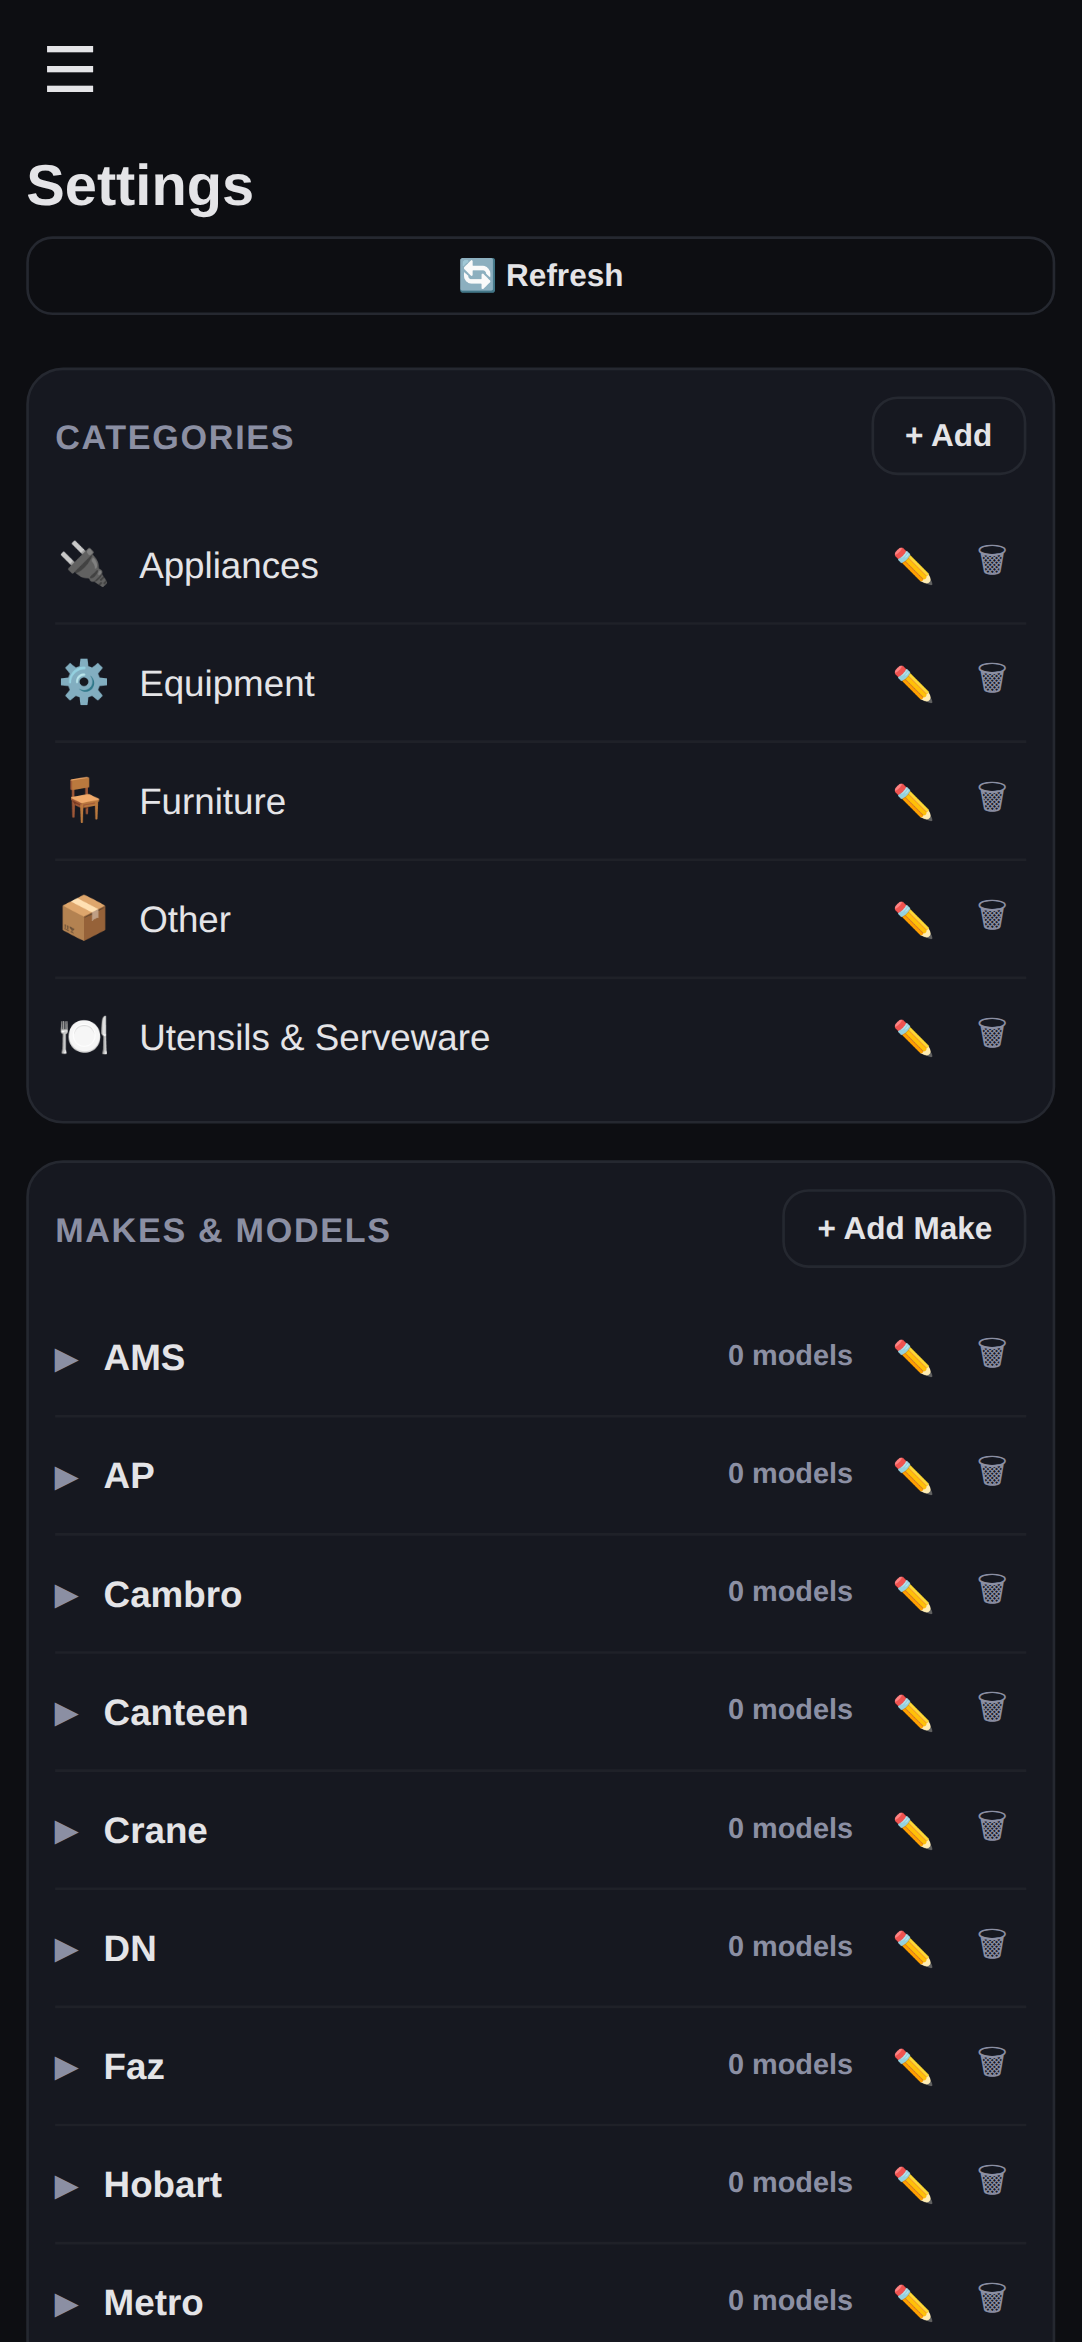
Task: Delete the Other category
Action: tap(992, 915)
